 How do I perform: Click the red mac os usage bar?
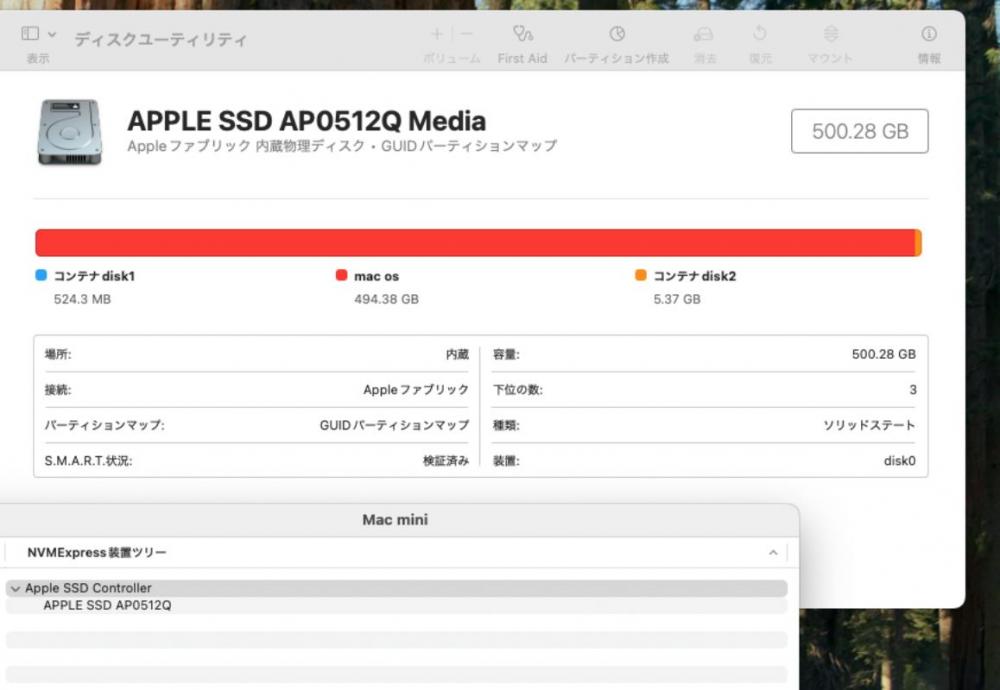475,243
